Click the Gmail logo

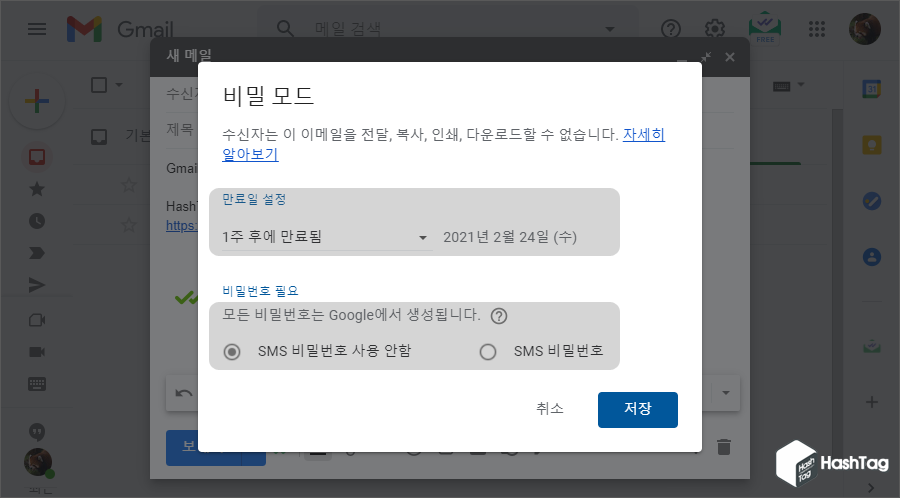tap(120, 29)
